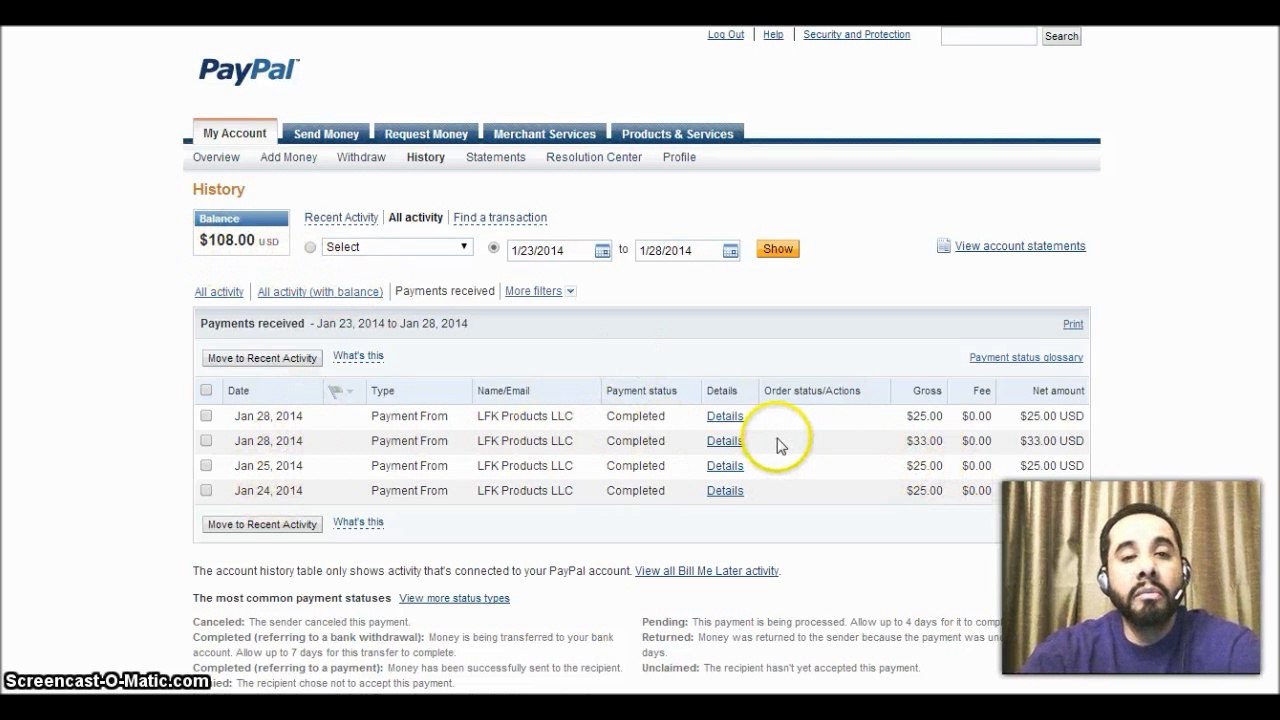
Task: Open the Products & Services tab
Action: 677,134
